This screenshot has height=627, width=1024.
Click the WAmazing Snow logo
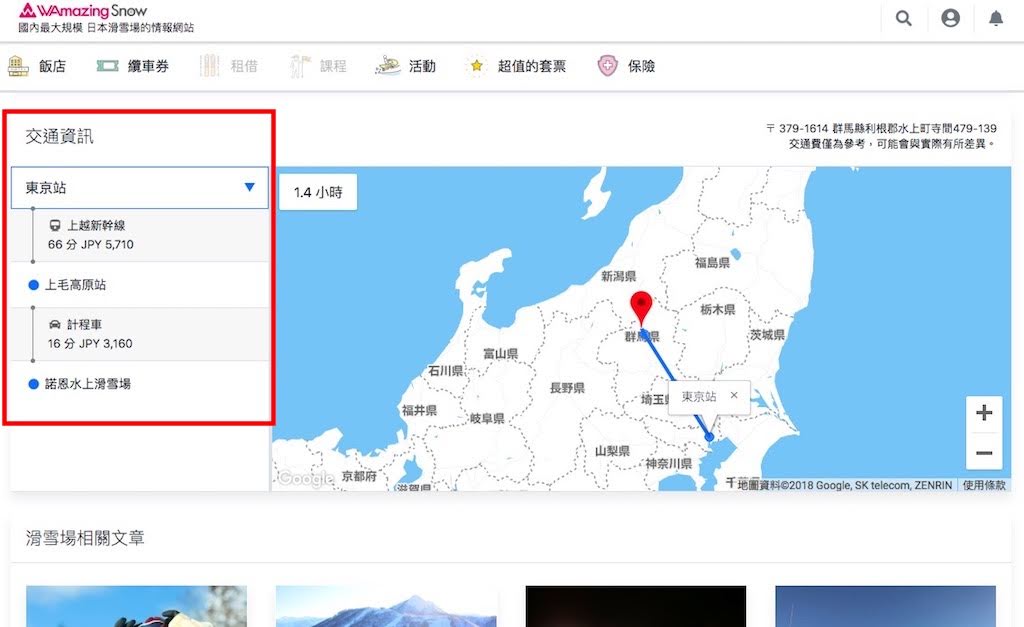pyautogui.click(x=83, y=10)
